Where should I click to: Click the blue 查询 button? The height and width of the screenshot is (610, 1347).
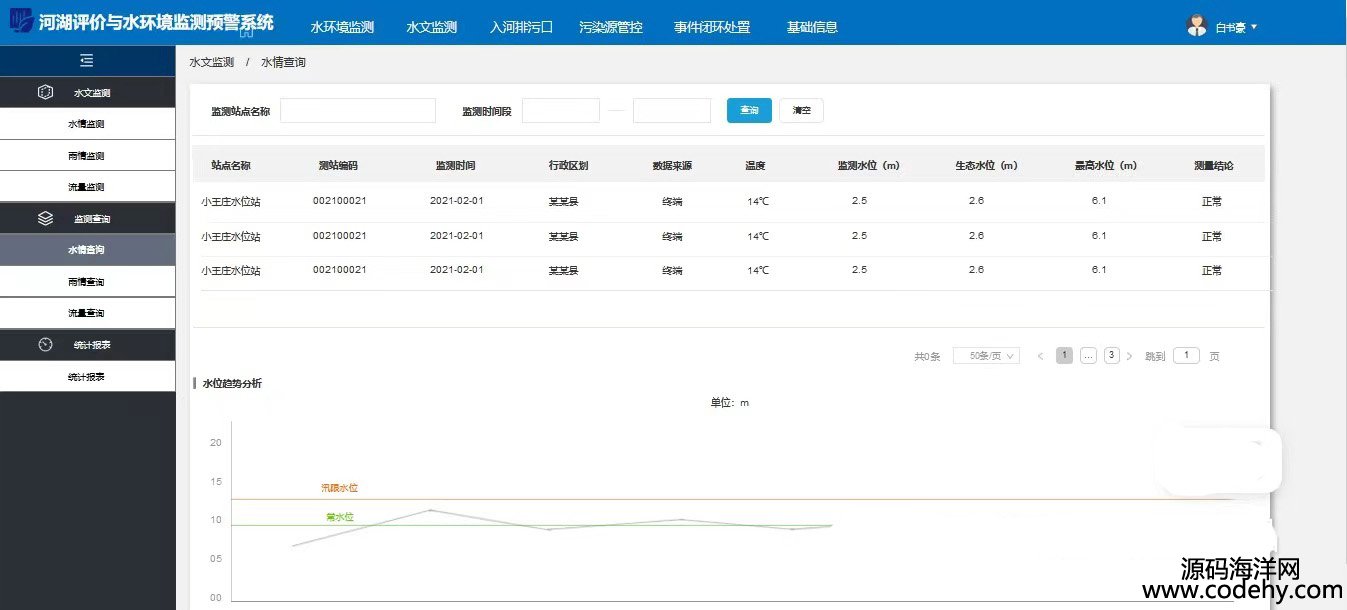click(x=749, y=110)
